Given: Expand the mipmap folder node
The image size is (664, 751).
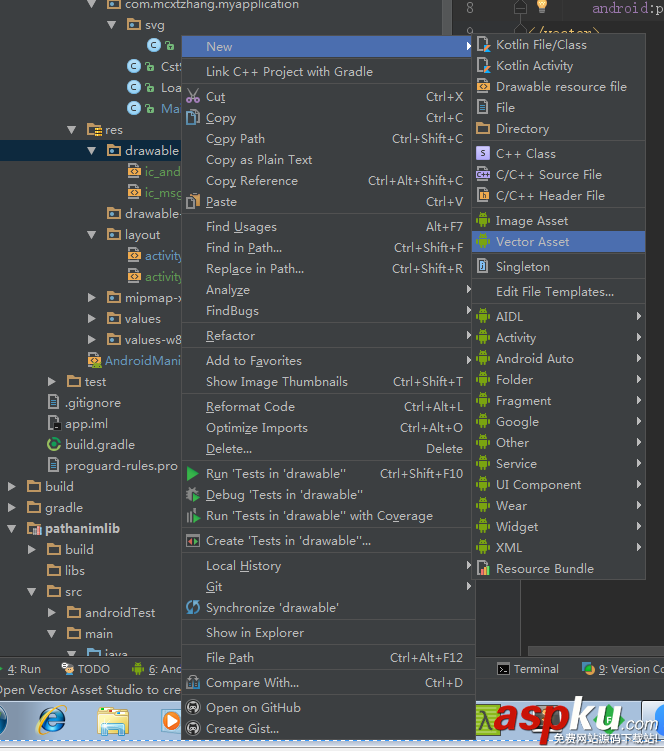Looking at the screenshot, I should tap(91, 298).
